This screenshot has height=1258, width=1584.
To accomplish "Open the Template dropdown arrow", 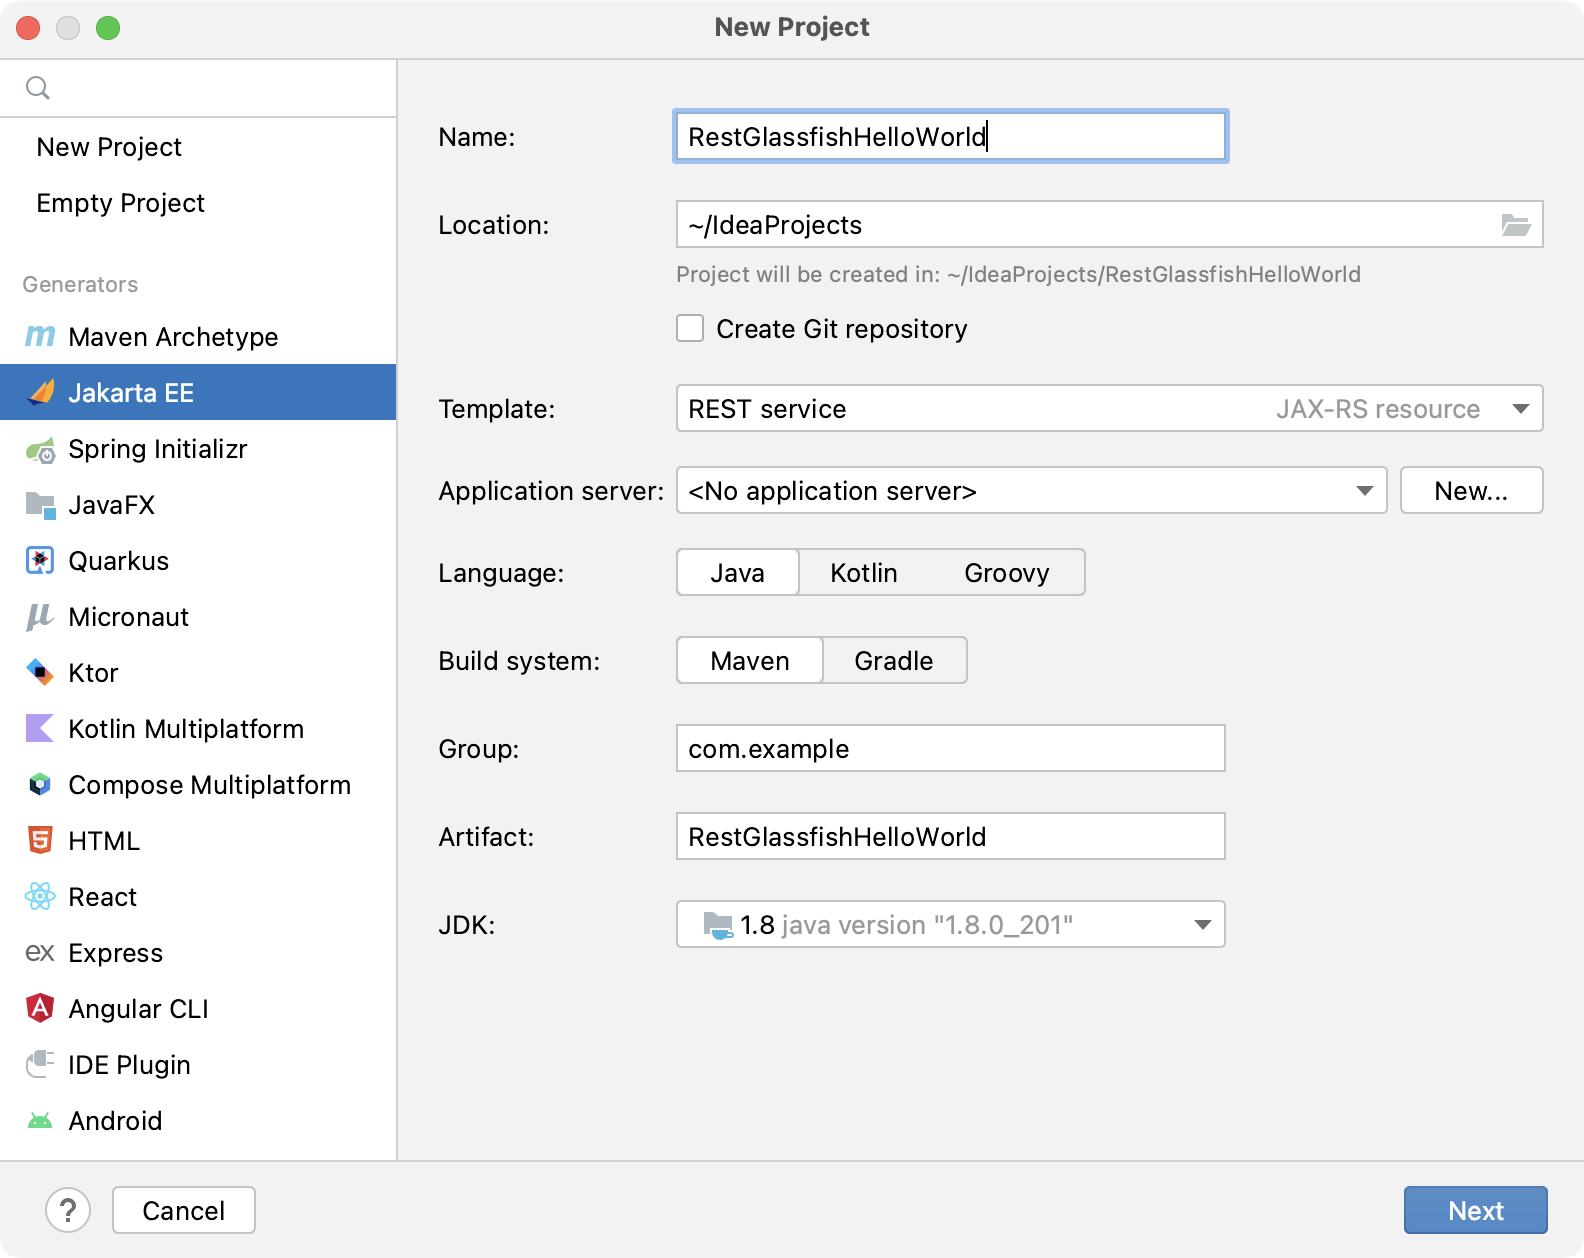I will click(1521, 408).
